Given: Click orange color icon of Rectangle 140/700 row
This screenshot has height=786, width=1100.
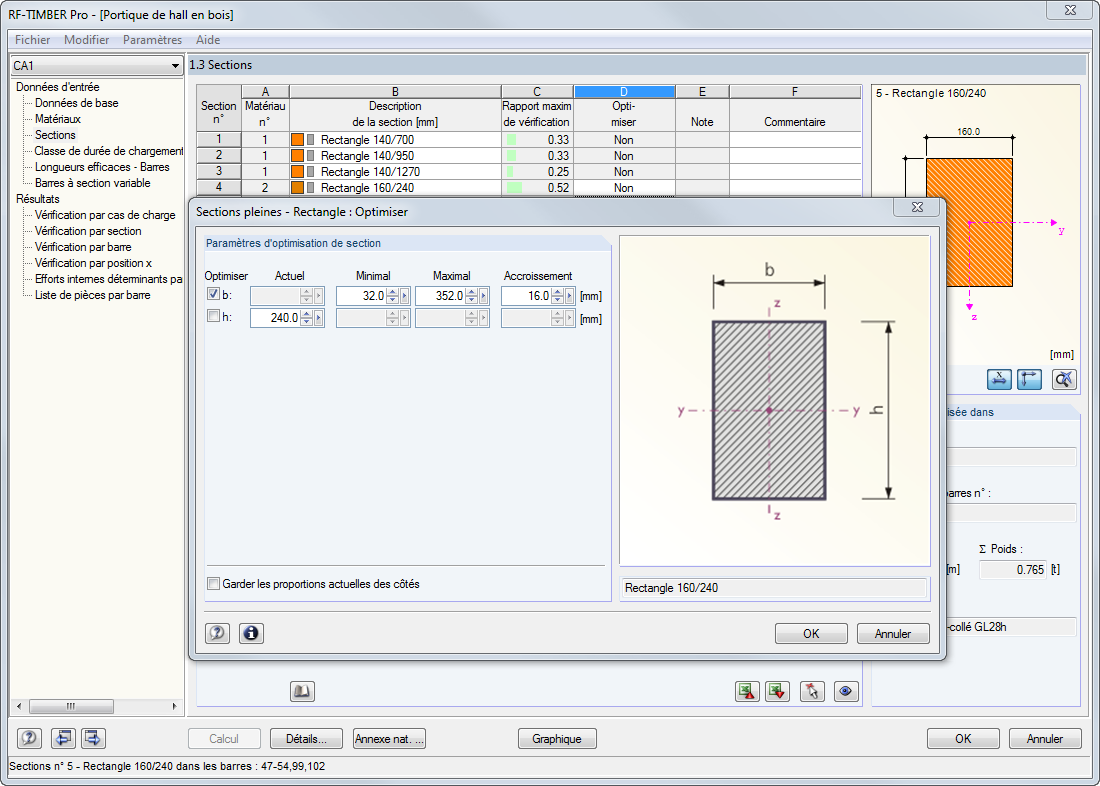Looking at the screenshot, I should click(297, 140).
